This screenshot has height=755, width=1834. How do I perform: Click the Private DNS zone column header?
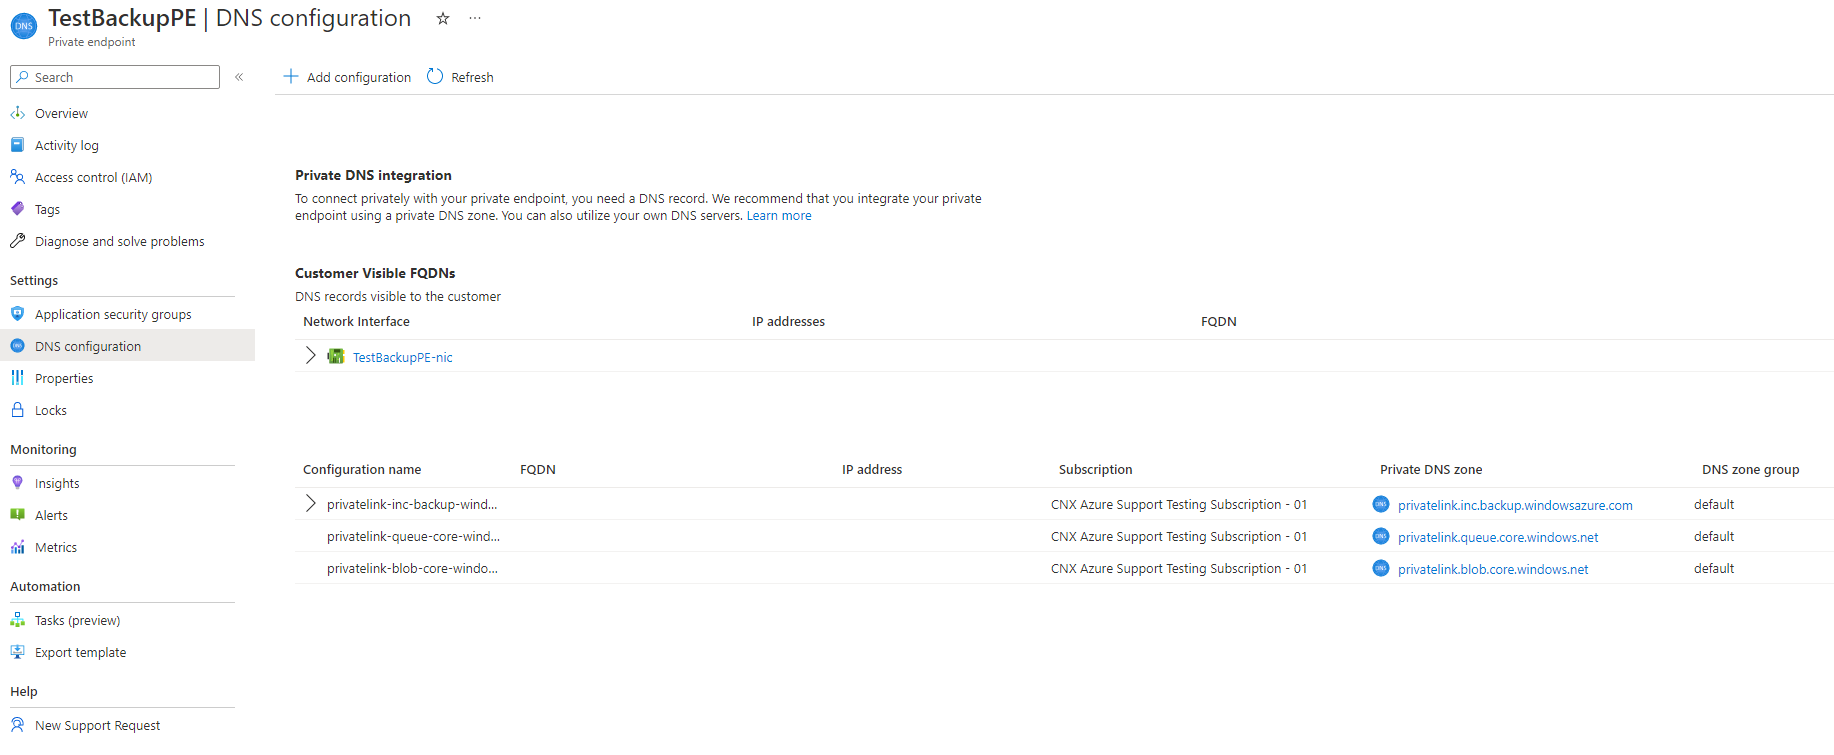[1431, 470]
